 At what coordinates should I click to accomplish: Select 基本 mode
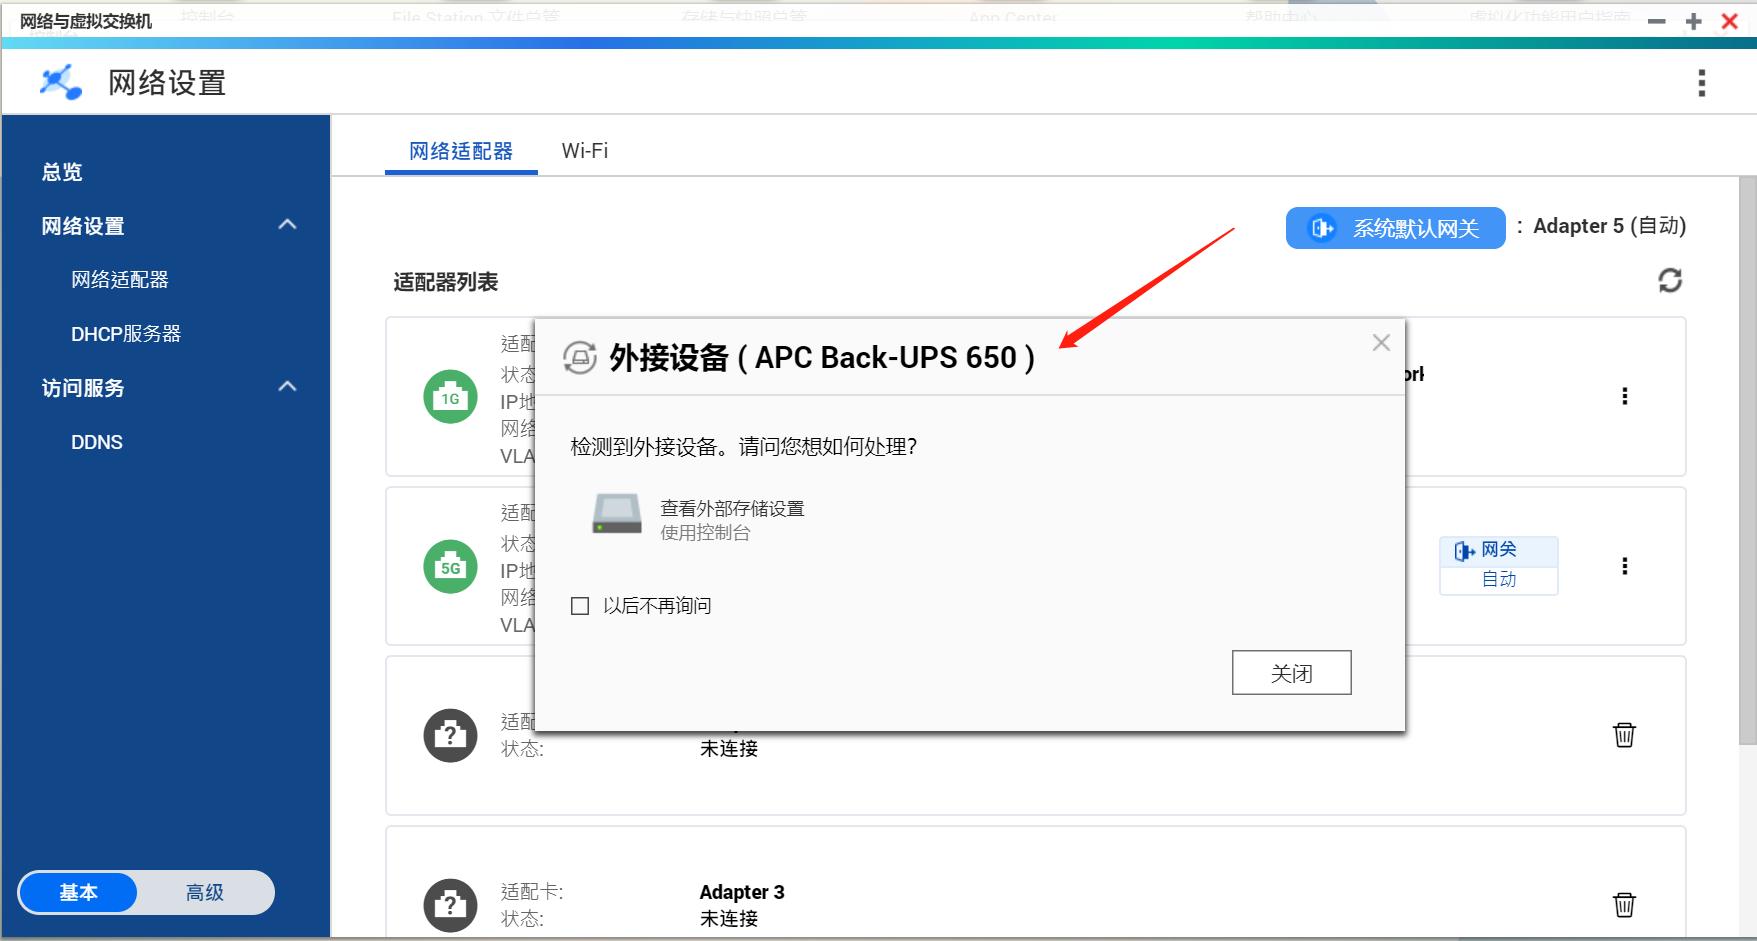[x=78, y=892]
